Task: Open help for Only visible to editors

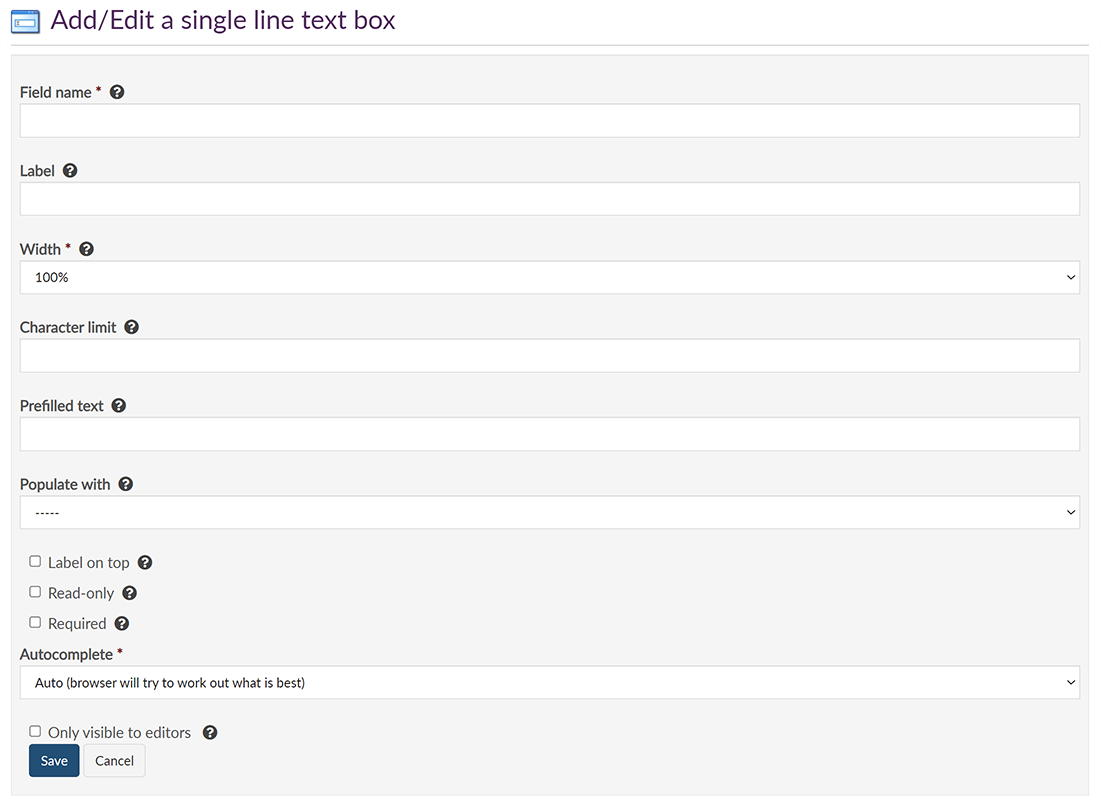Action: (x=210, y=733)
